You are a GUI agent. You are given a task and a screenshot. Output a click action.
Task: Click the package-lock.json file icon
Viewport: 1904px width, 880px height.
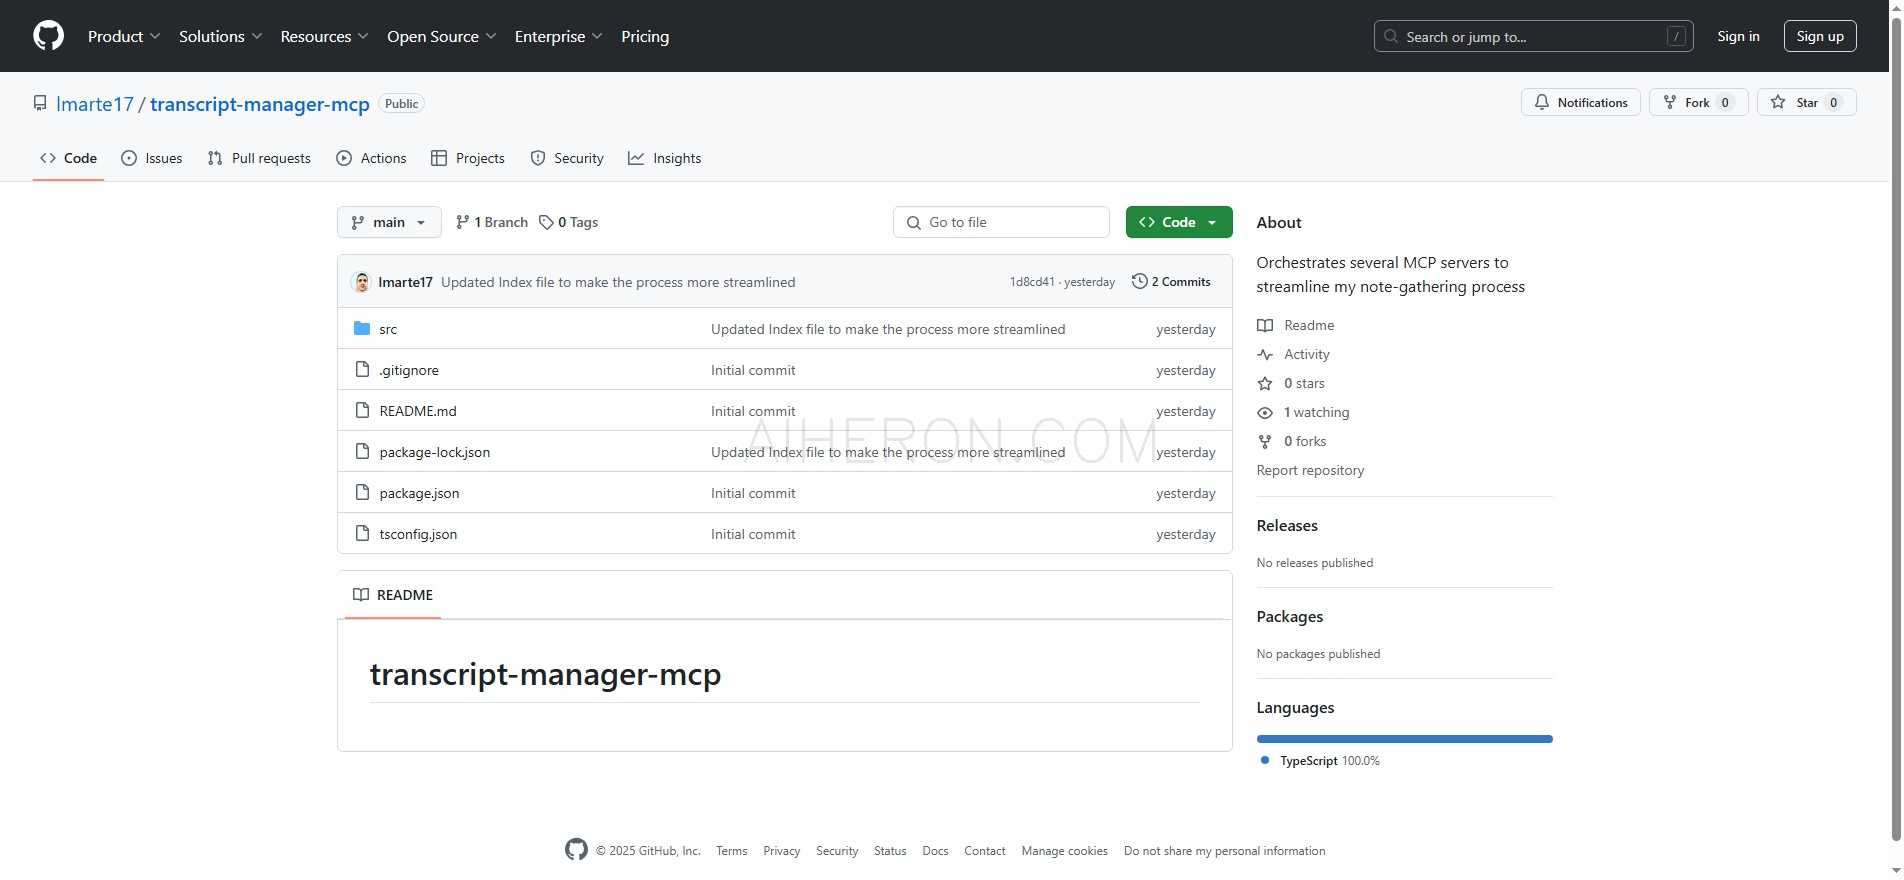click(362, 452)
